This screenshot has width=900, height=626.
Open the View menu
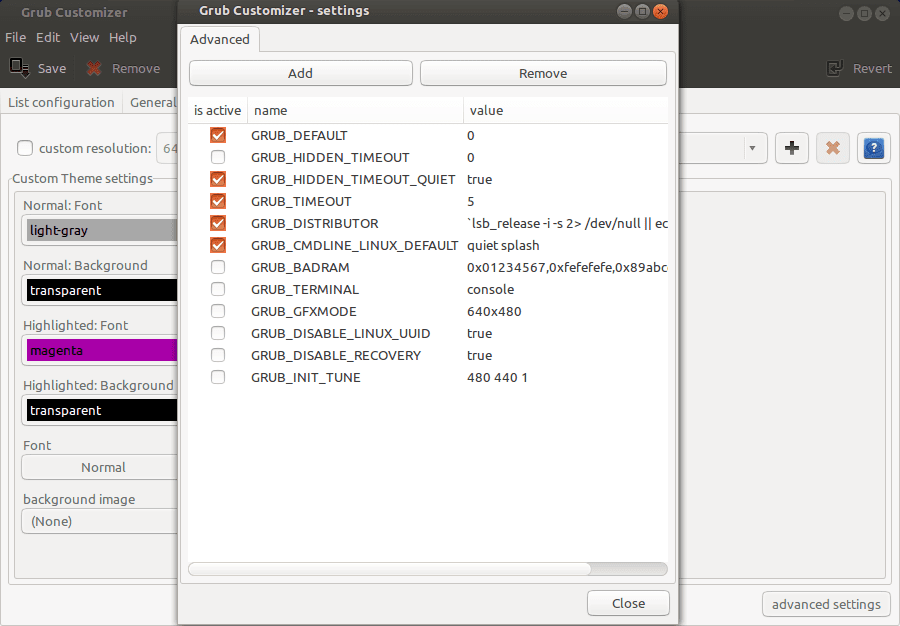tap(84, 37)
